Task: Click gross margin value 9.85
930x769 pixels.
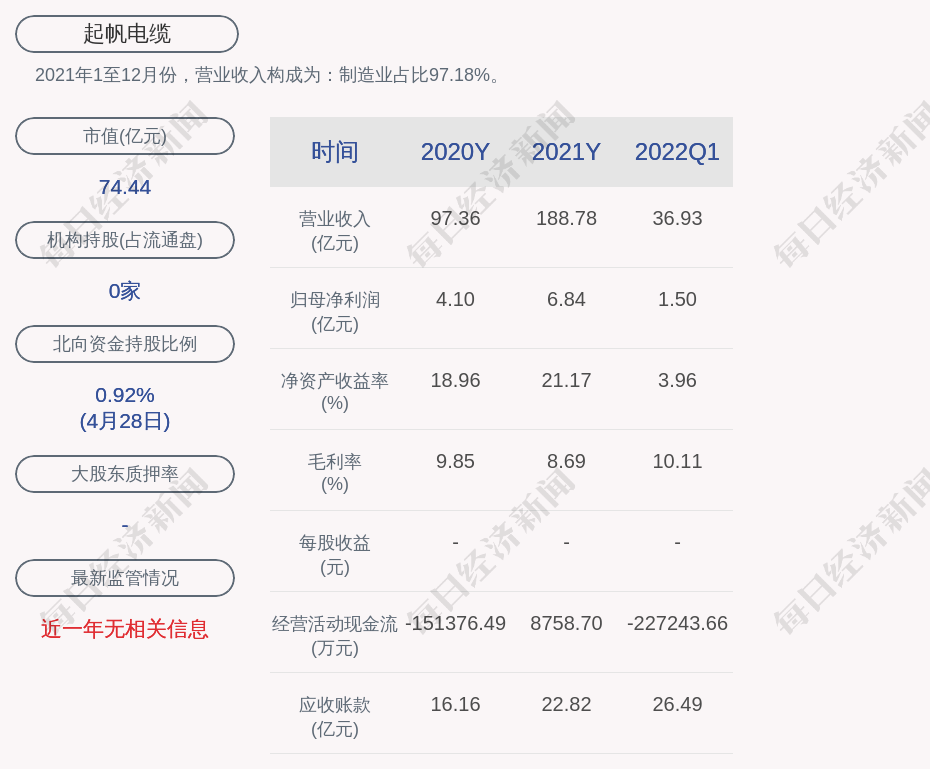Action: pyautogui.click(x=455, y=461)
